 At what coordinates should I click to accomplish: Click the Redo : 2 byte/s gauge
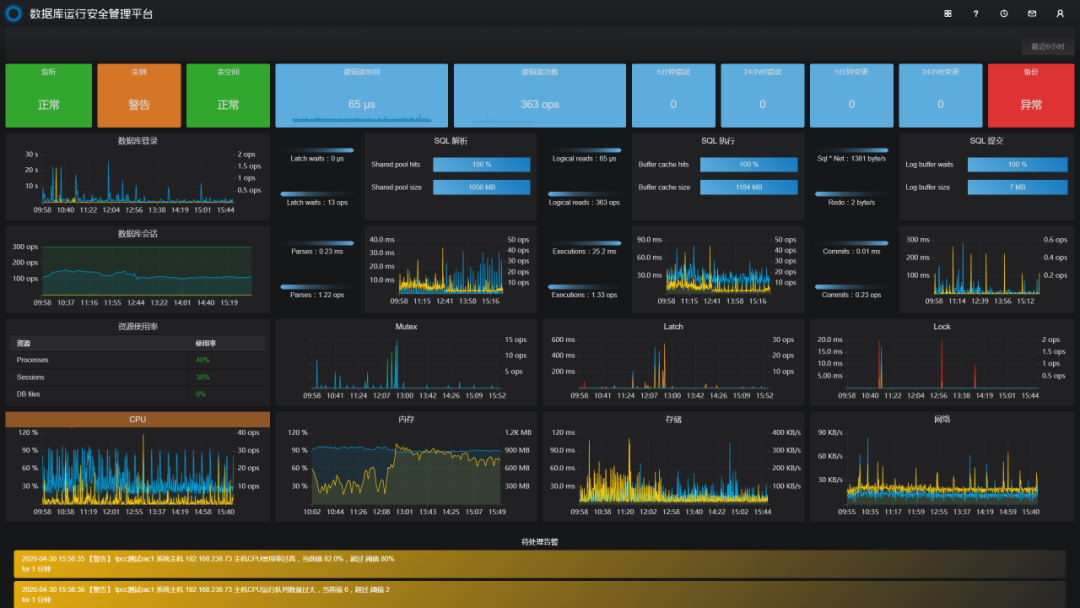click(851, 198)
